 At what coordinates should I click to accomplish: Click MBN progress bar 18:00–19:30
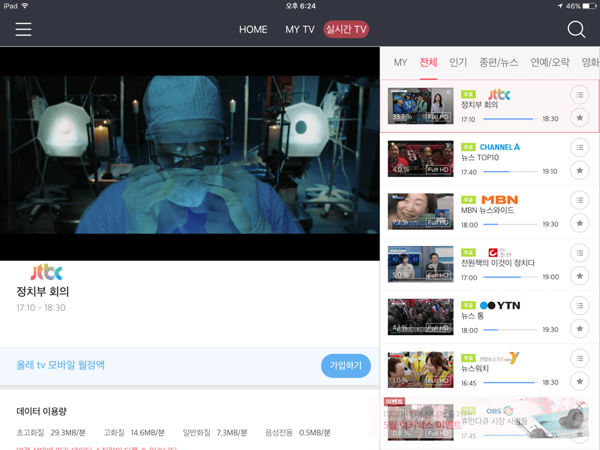pyautogui.click(x=510, y=225)
